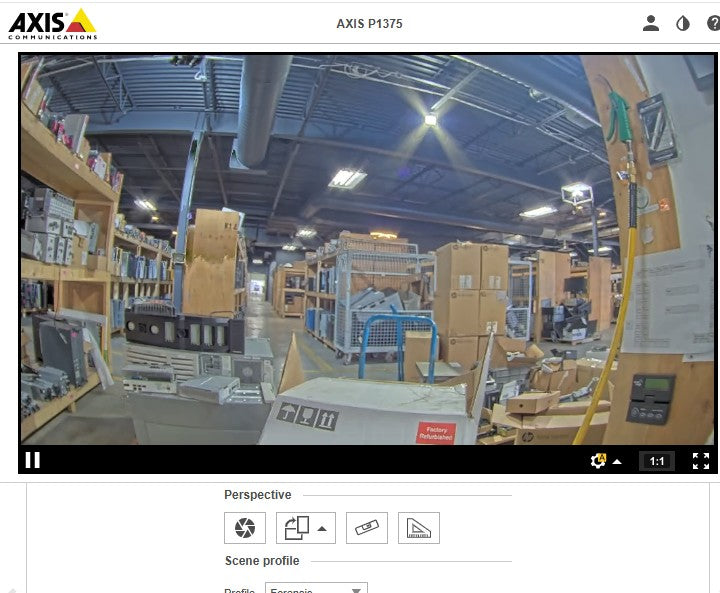Click the AXIS P1375 title text
This screenshot has height=593, width=720.
(369, 24)
